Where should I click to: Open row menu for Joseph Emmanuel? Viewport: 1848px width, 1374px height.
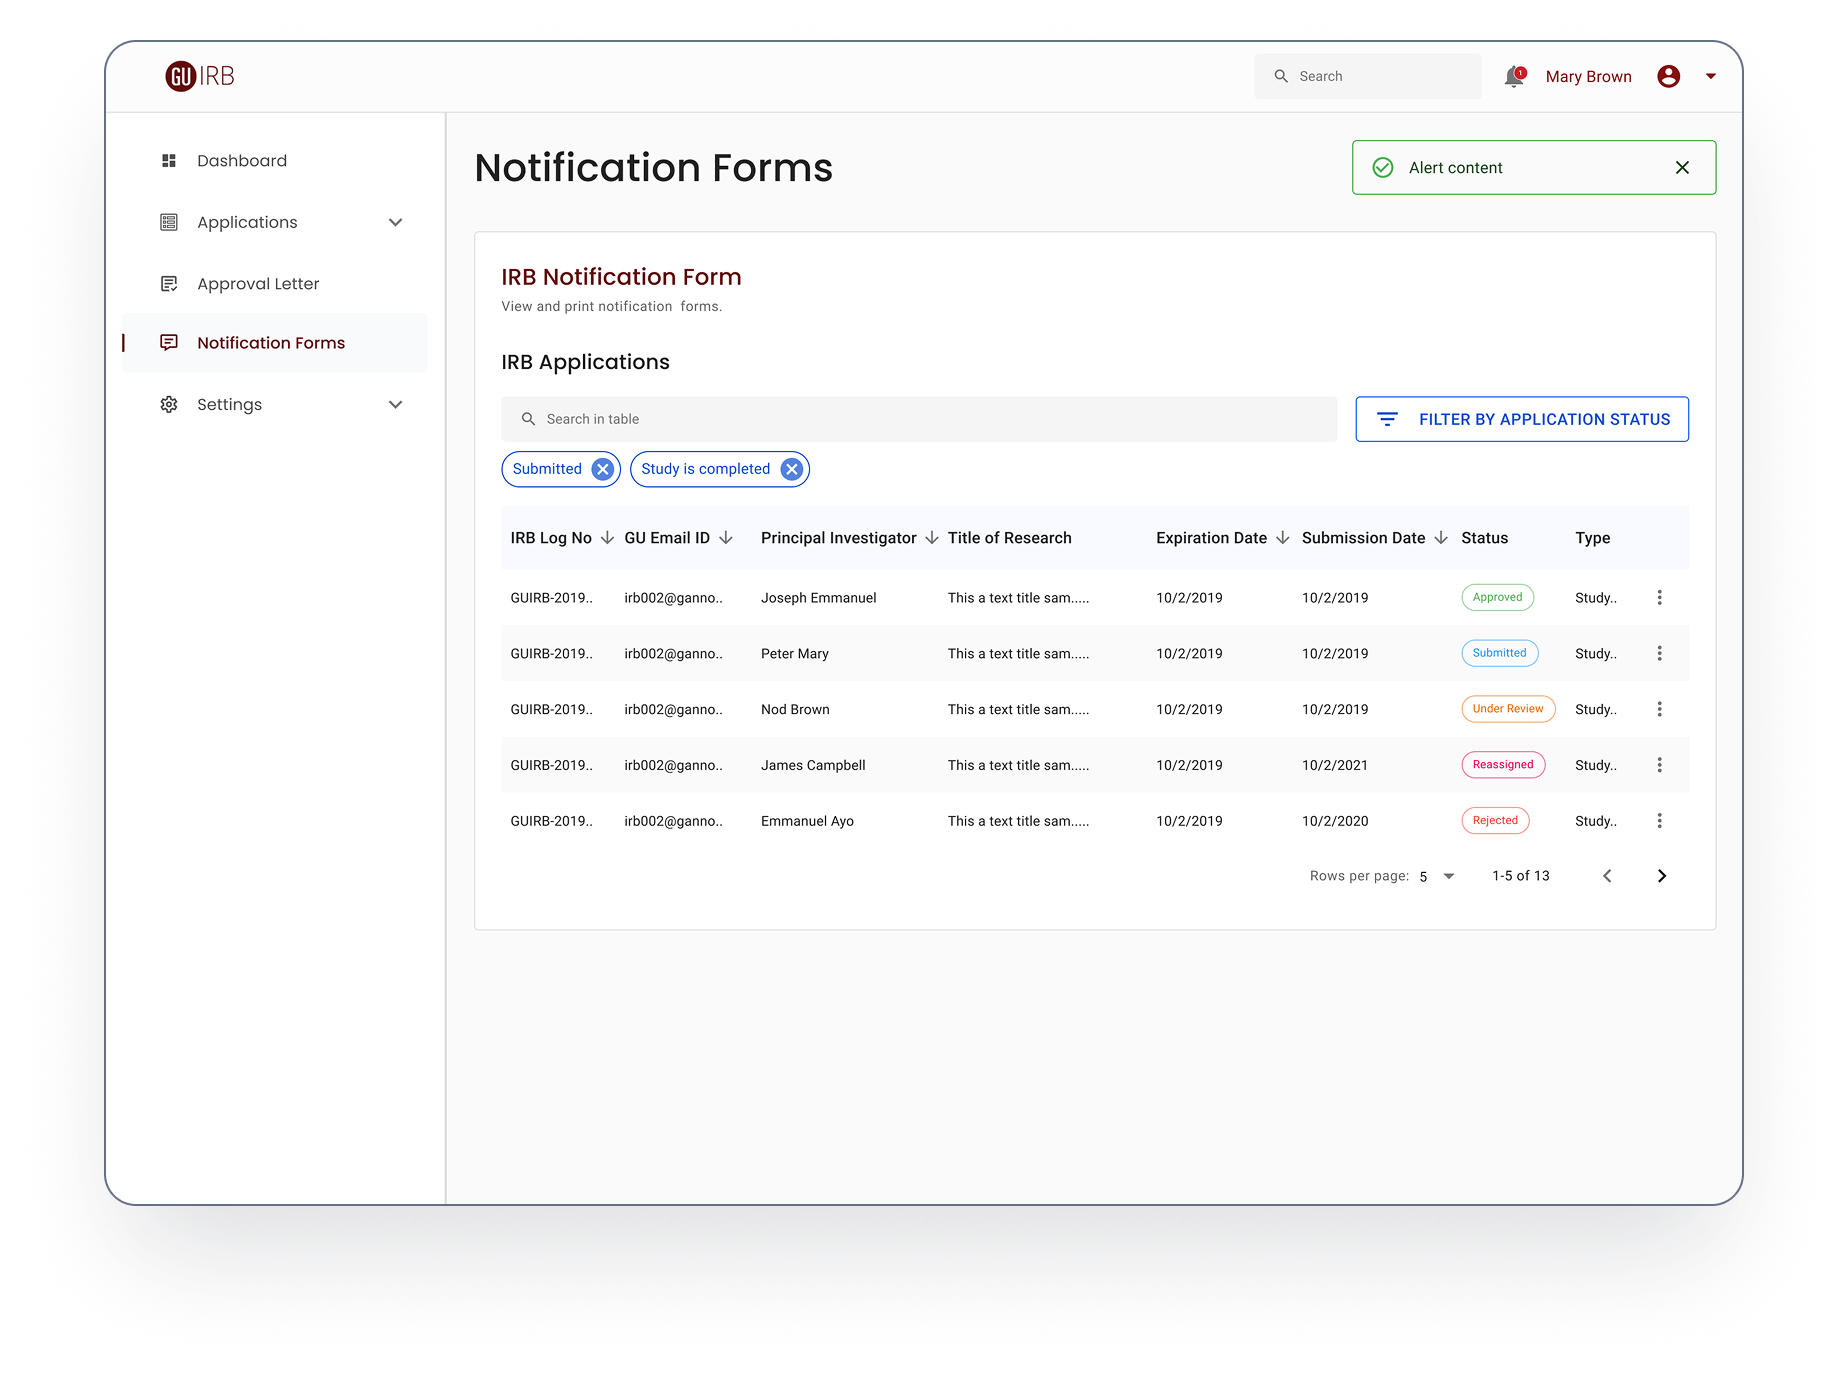(1660, 597)
